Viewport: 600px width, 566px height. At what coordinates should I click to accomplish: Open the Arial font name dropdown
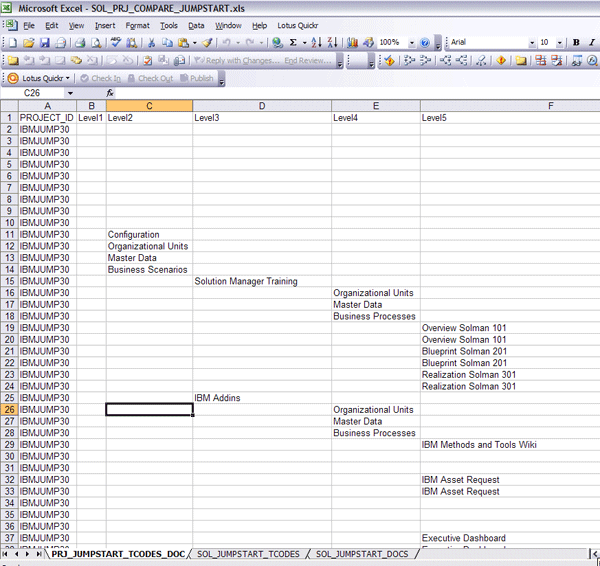pyautogui.click(x=531, y=43)
